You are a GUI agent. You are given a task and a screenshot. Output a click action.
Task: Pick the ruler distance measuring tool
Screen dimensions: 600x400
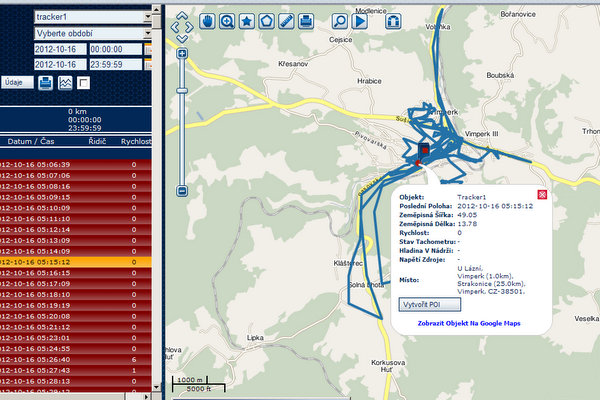tap(286, 21)
